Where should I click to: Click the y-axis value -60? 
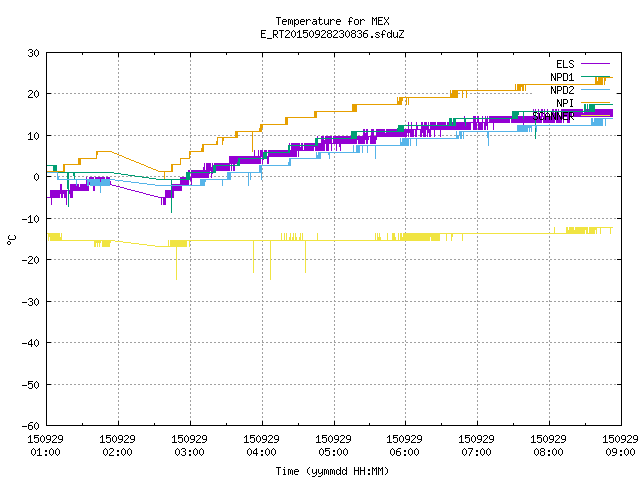tap(31, 426)
